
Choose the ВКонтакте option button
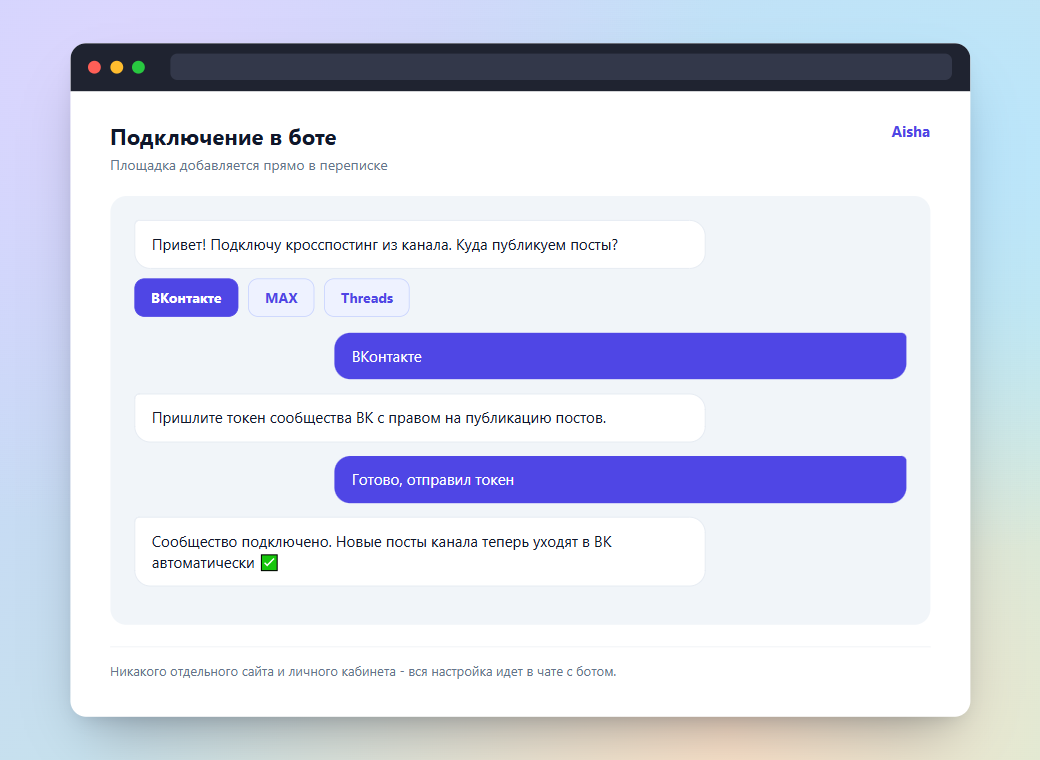[186, 298]
